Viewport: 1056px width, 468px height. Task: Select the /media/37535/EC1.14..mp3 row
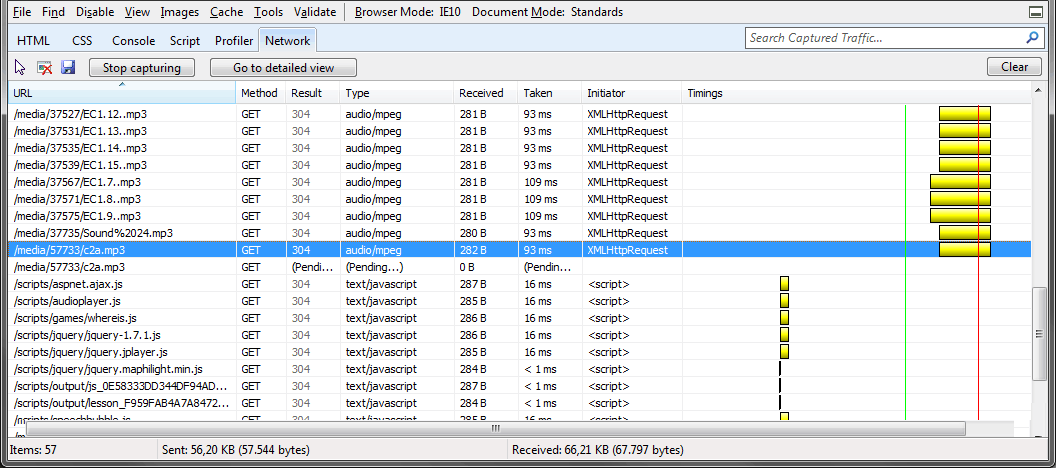(x=519, y=147)
